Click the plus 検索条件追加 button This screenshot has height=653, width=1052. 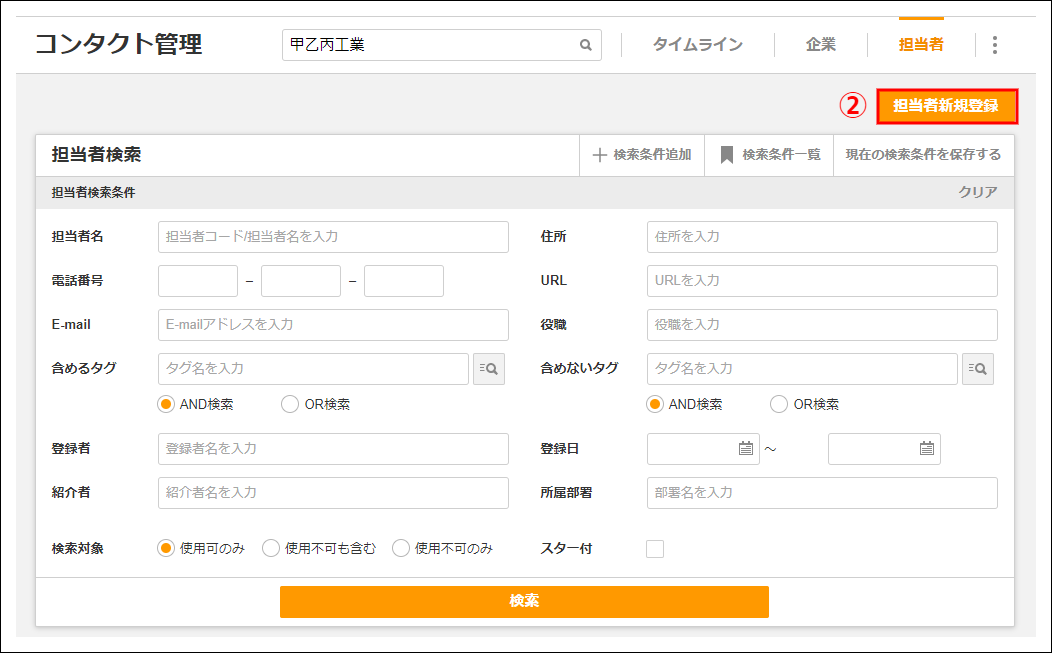[x=642, y=155]
